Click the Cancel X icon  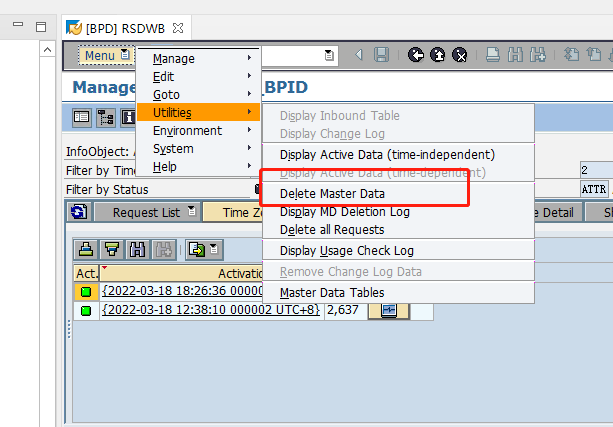click(460, 55)
